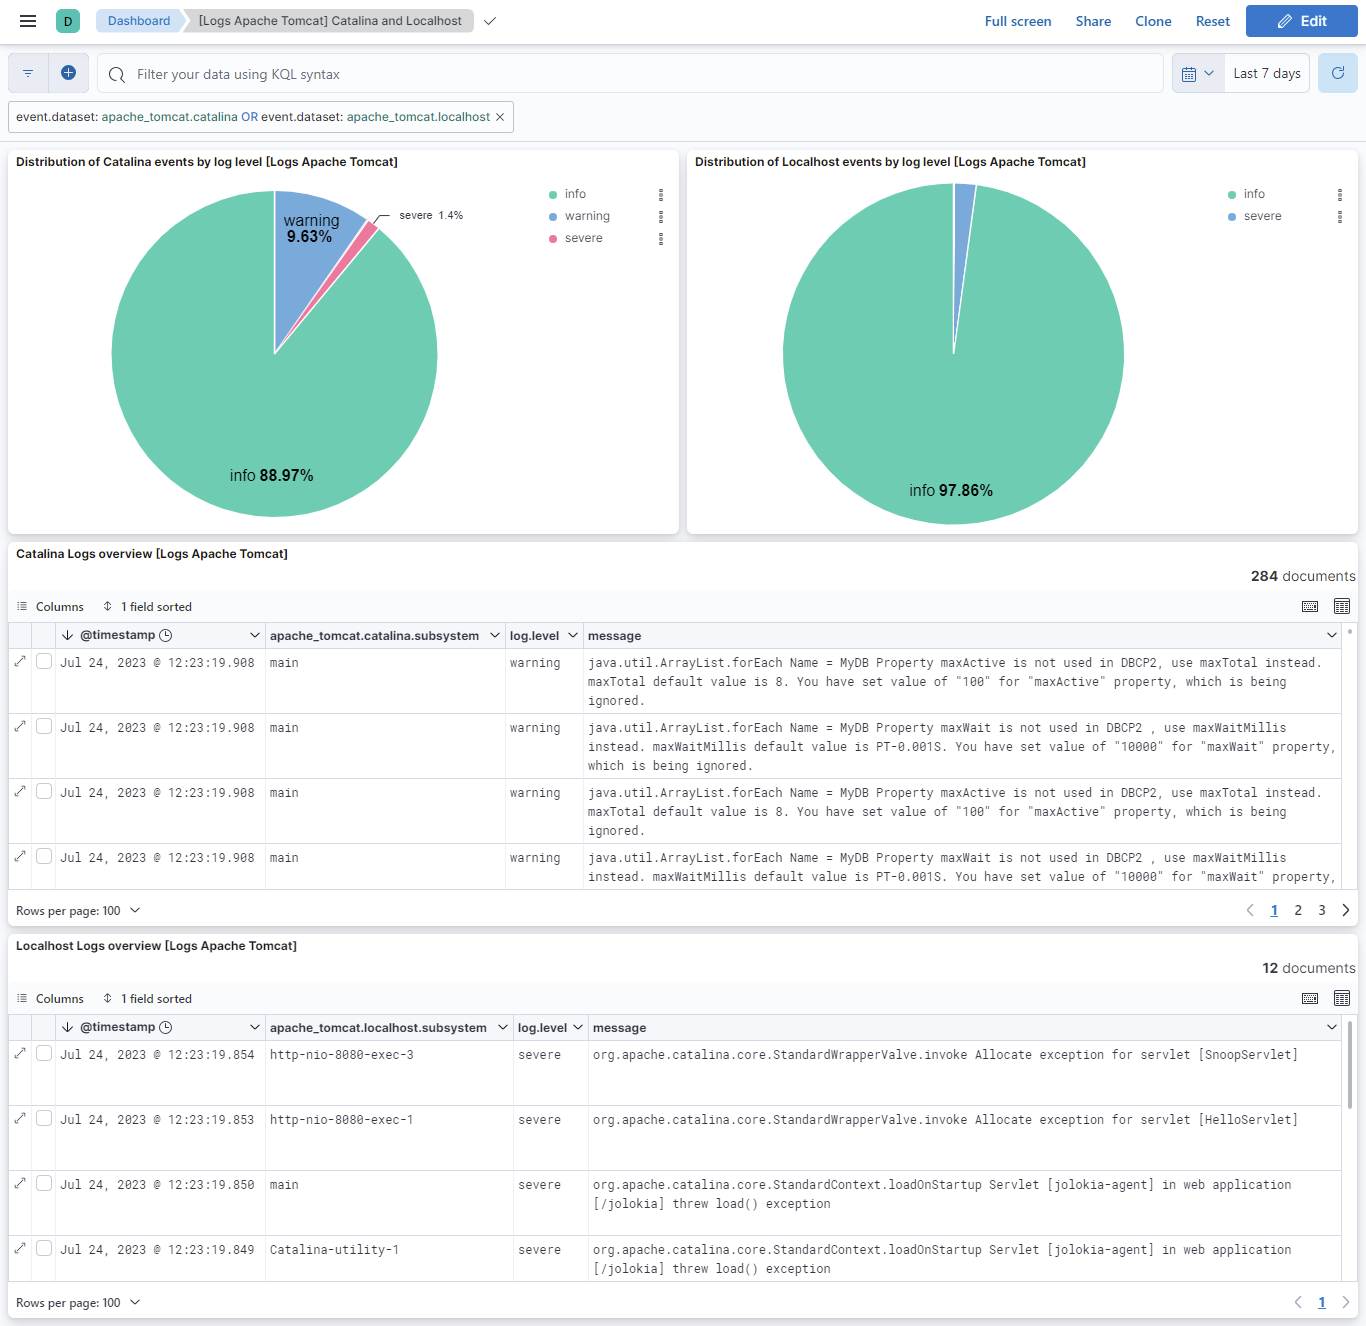1366x1326 pixels.
Task: Click the refresh query button
Action: tap(1337, 73)
